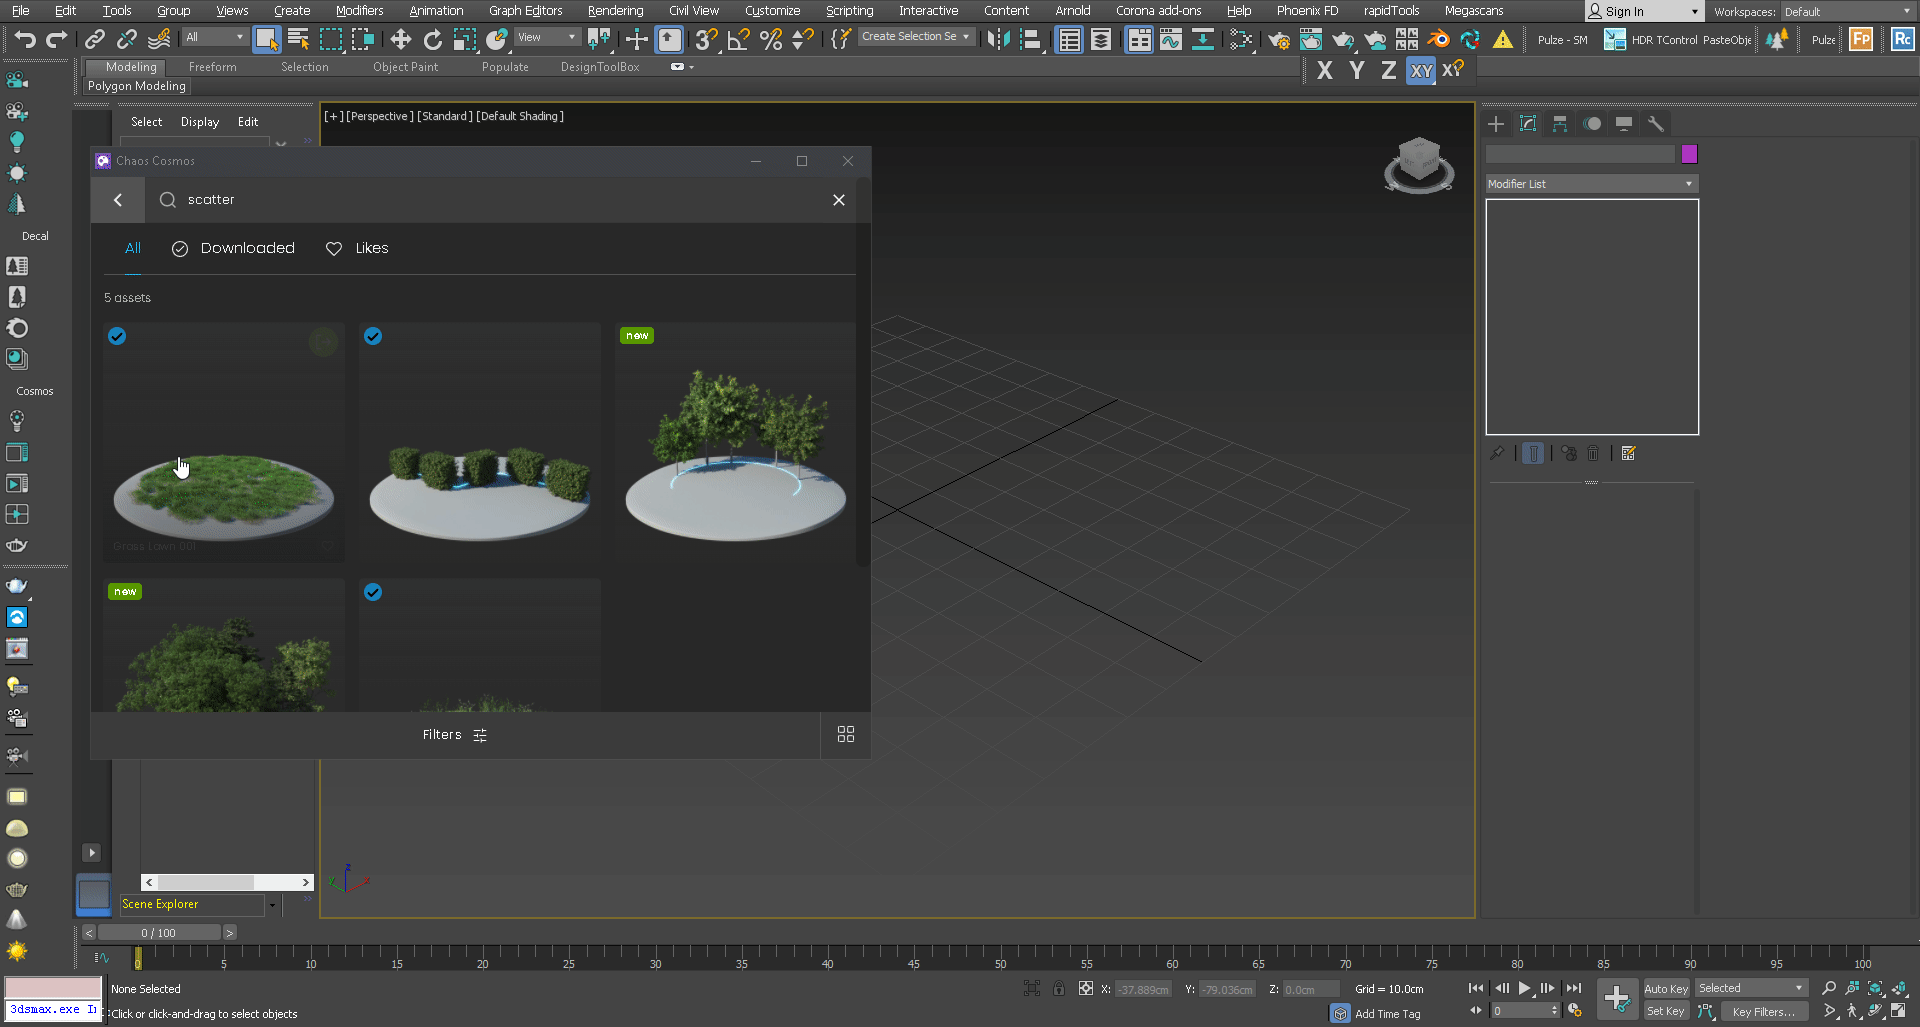The image size is (1920, 1027).
Task: Open the Rendered Frame Window icon
Action: tap(1310, 39)
